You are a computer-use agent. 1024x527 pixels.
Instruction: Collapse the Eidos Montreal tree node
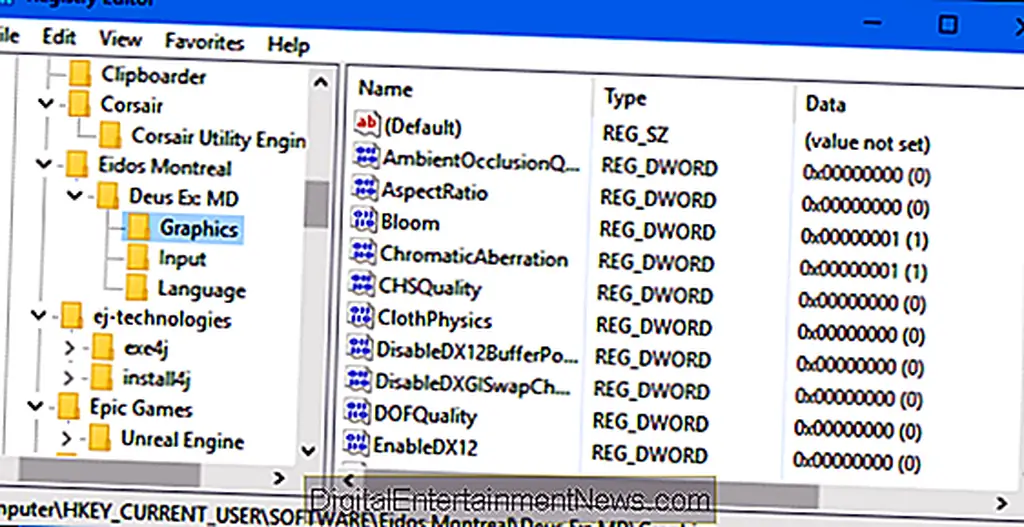(x=43, y=166)
